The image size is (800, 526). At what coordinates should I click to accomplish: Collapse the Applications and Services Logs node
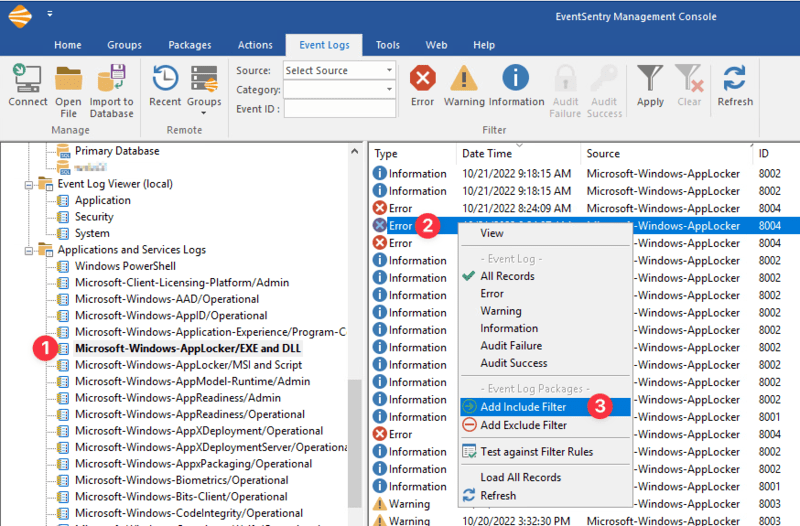[x=29, y=251]
